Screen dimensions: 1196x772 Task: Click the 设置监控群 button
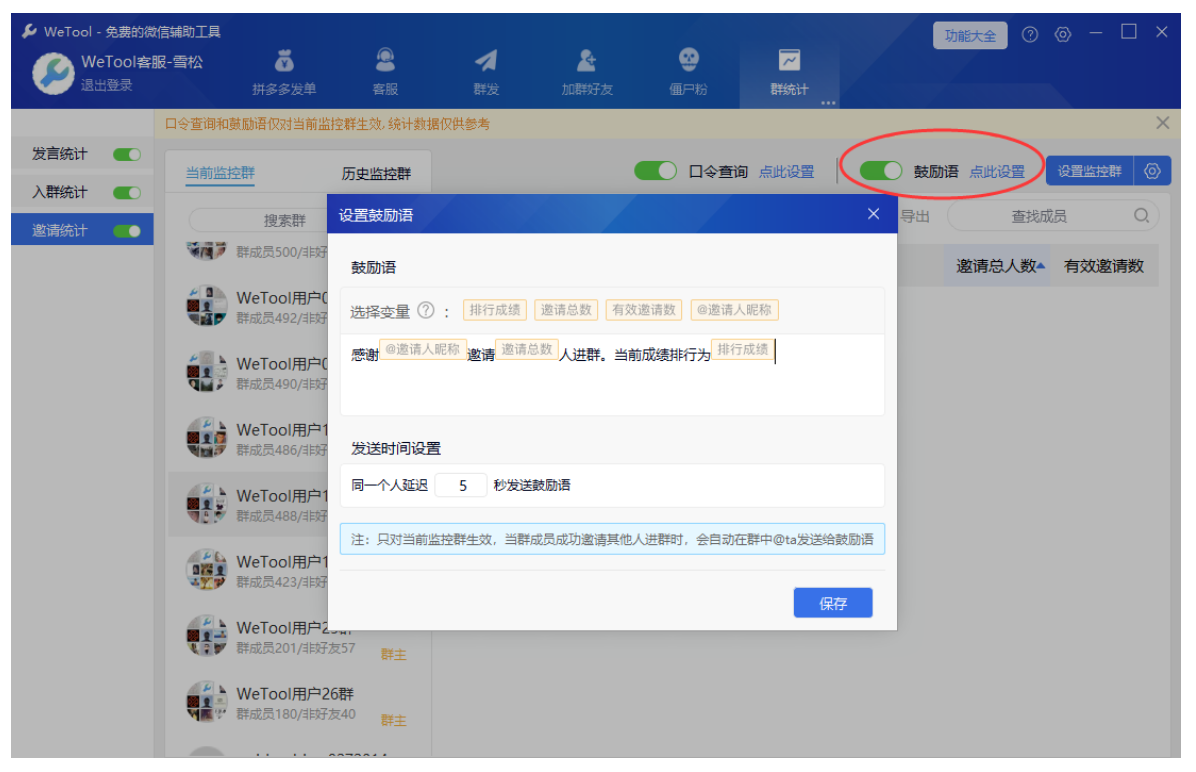1089,171
